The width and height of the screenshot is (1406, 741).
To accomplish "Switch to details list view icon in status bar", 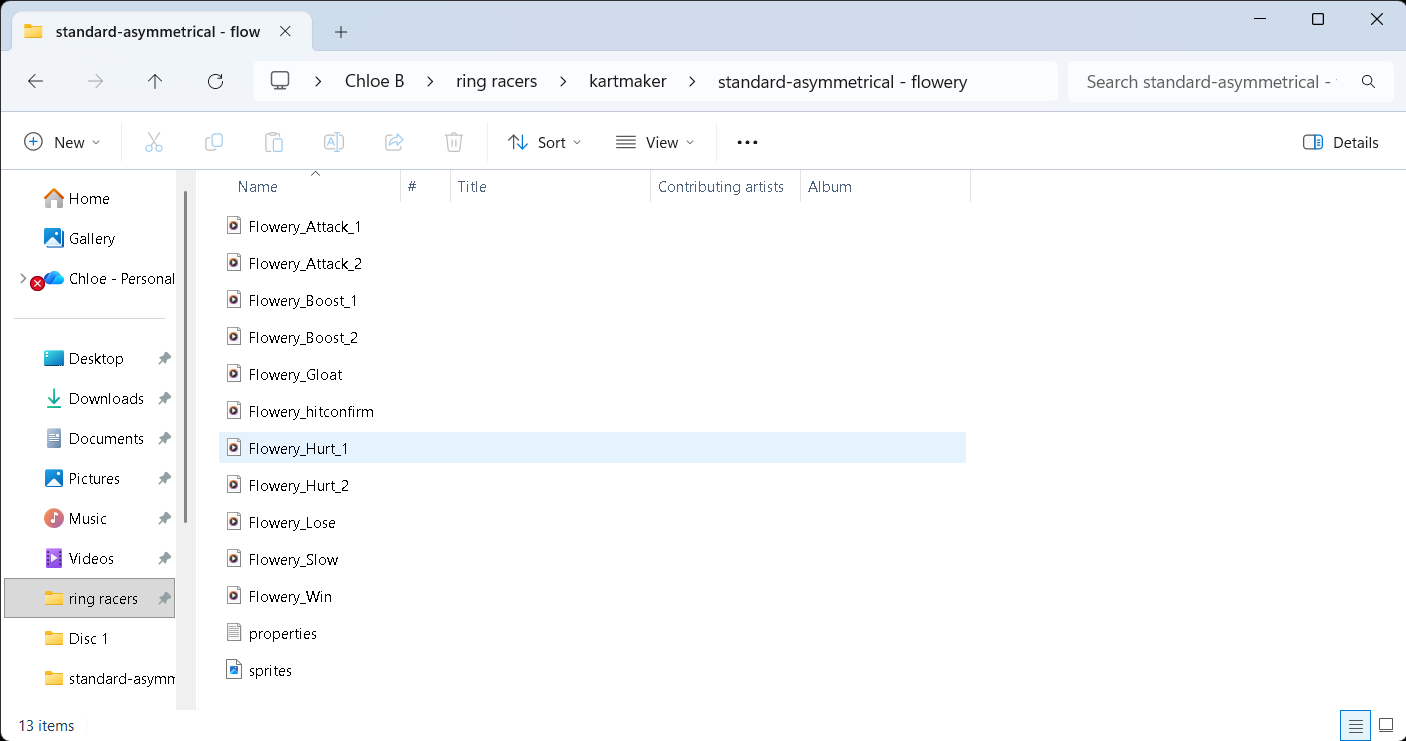I will pyautogui.click(x=1355, y=725).
